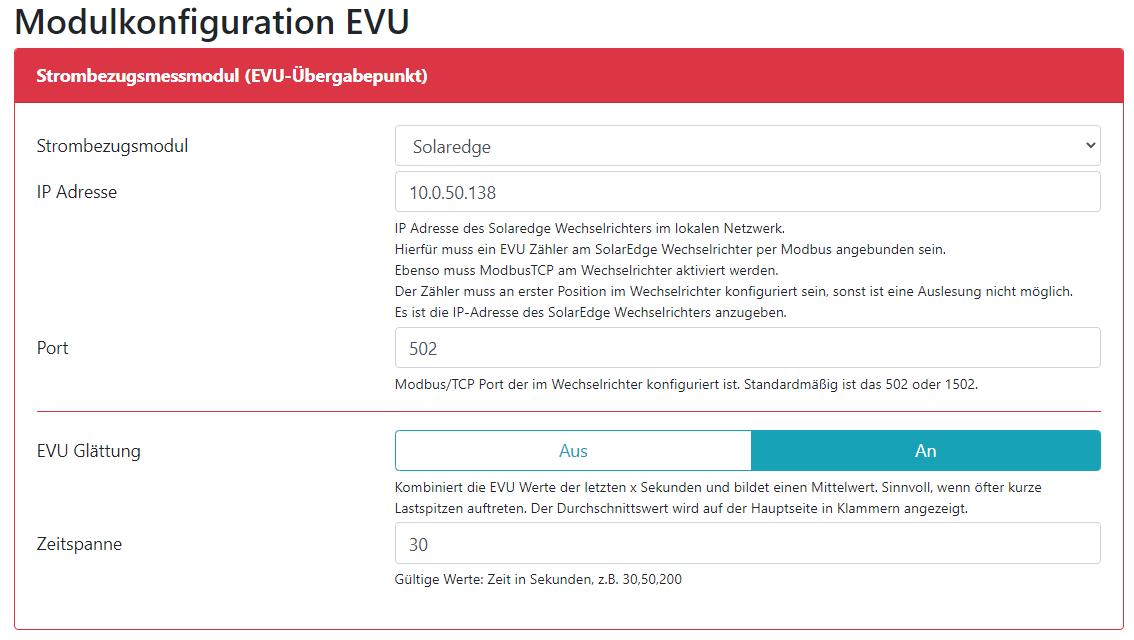The width and height of the screenshot is (1134, 640).
Task: Click the Modbus/TCP Port standard hint text
Action: point(686,384)
